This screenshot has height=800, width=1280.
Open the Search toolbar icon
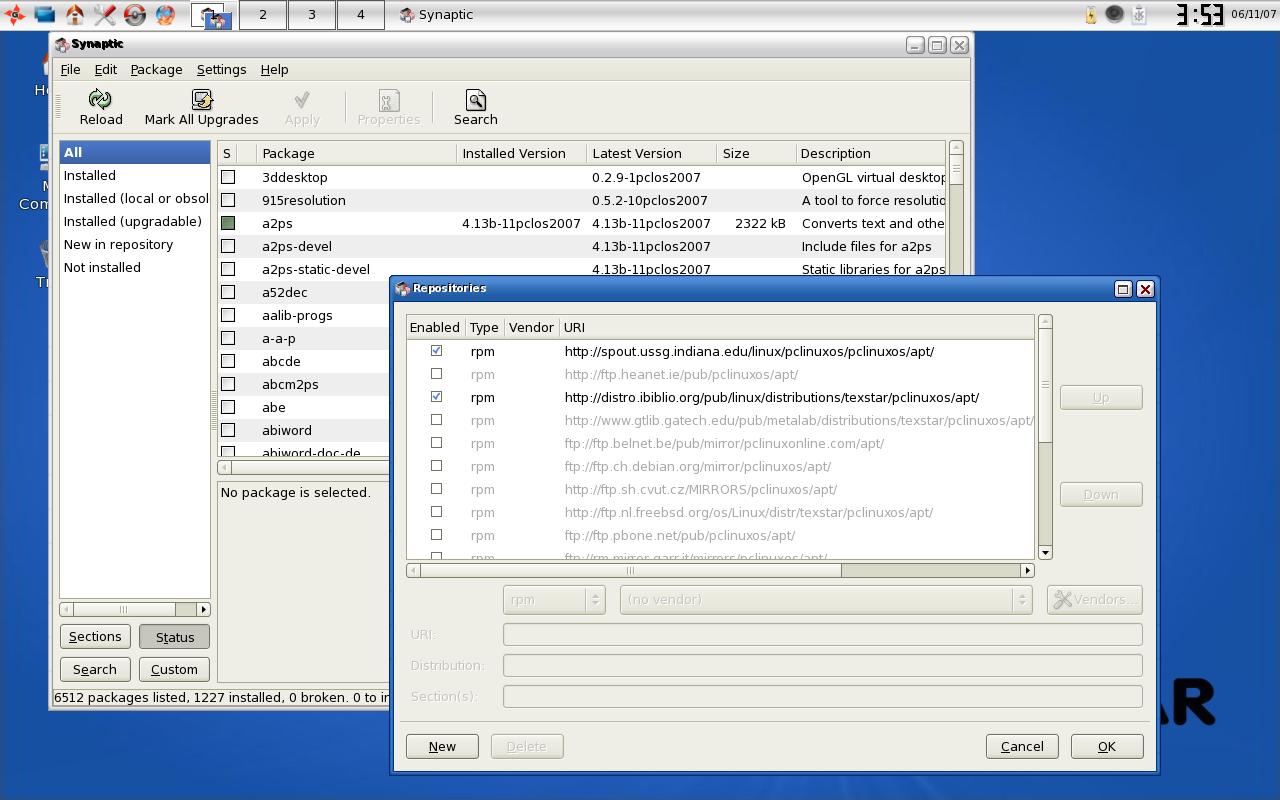pos(476,99)
